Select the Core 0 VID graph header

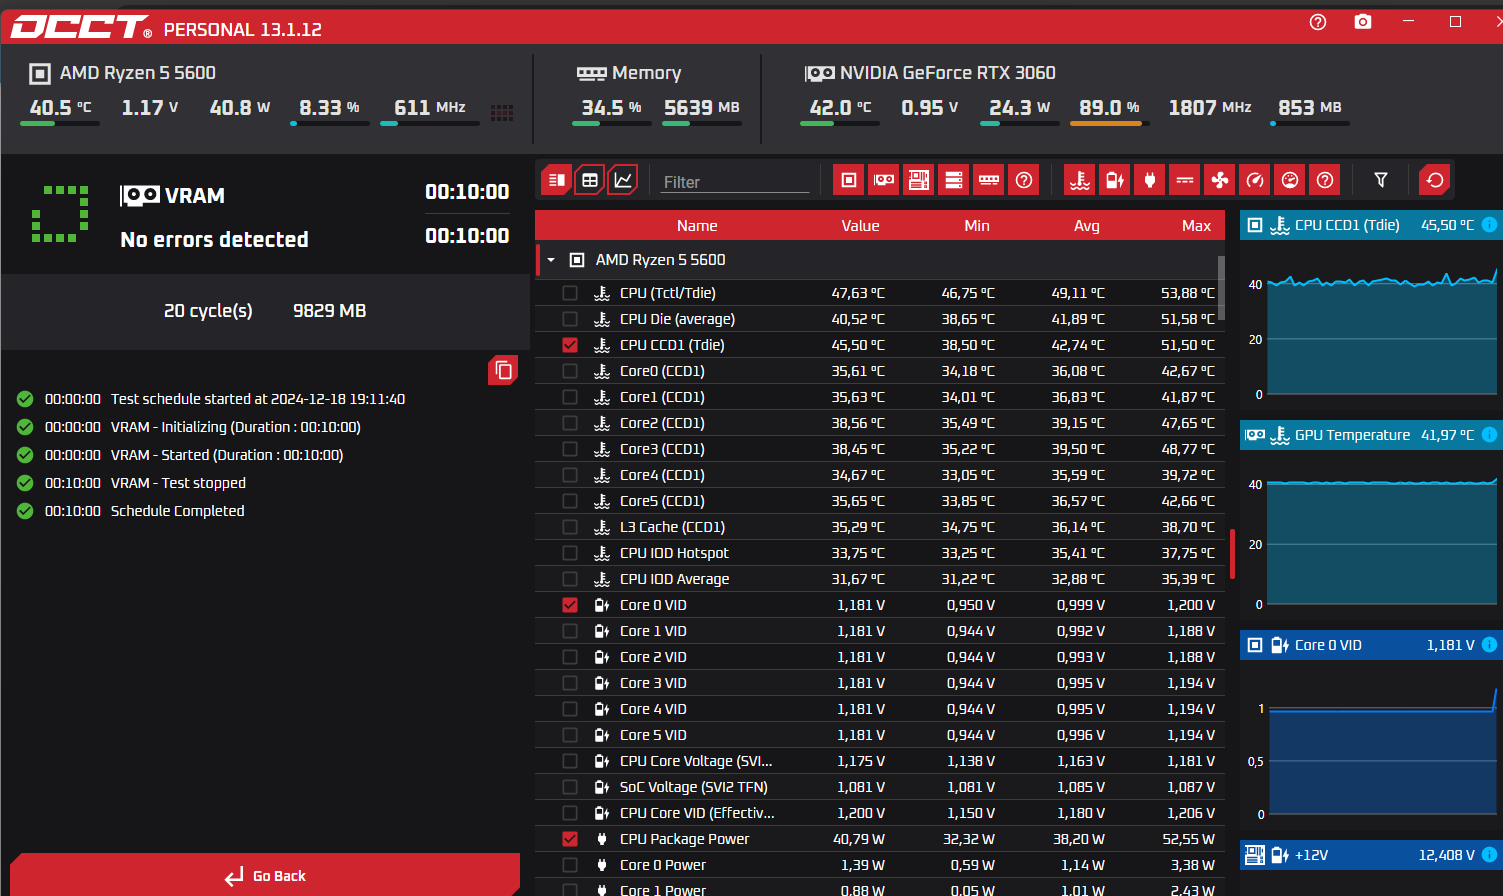pos(1371,645)
